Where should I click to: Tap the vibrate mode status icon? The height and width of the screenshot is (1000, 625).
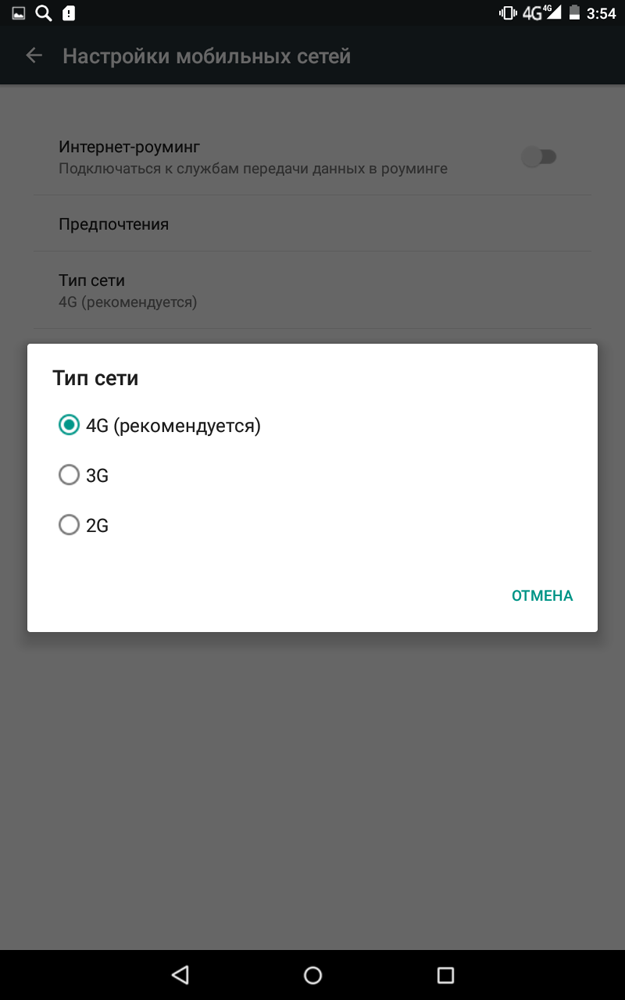pyautogui.click(x=508, y=13)
